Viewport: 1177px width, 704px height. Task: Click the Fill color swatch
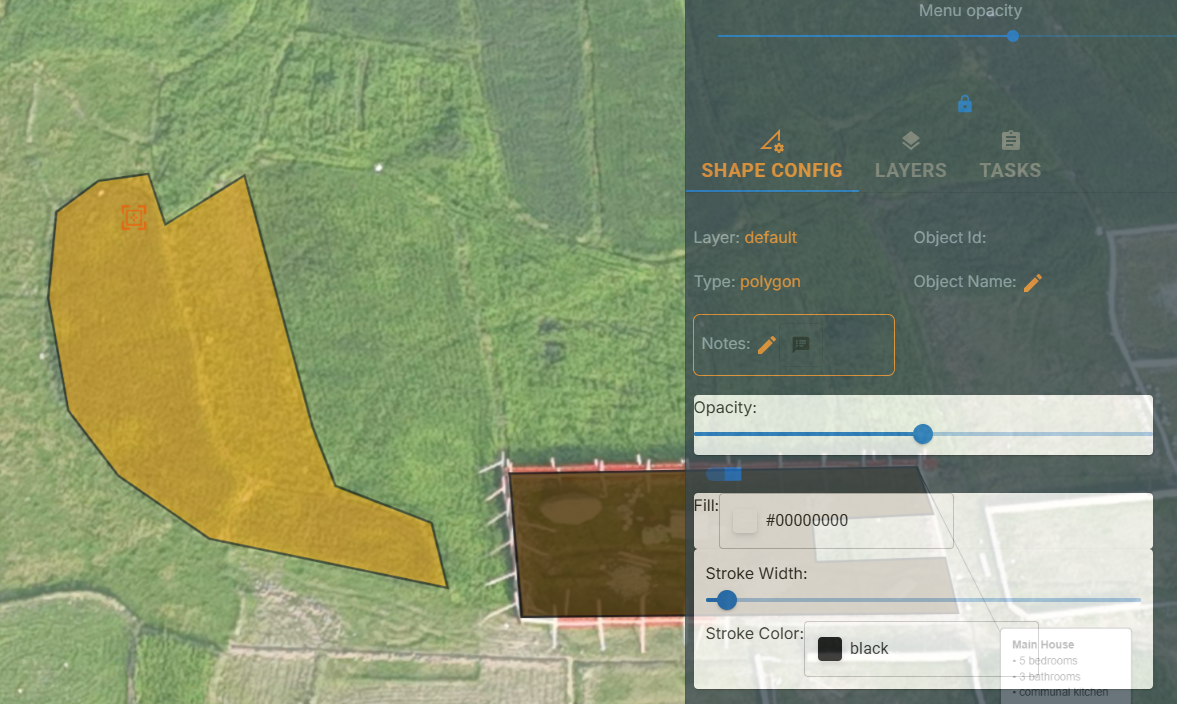pyautogui.click(x=745, y=521)
